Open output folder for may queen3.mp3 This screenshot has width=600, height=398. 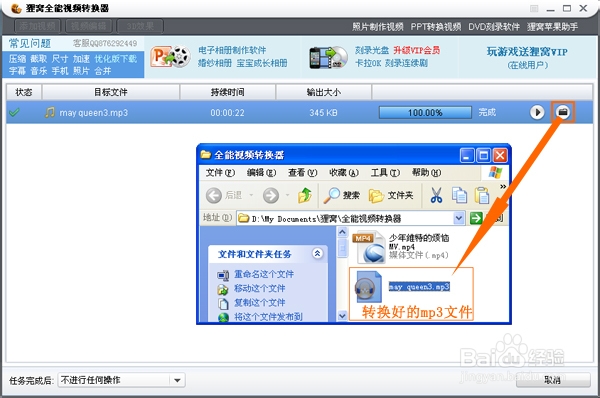point(563,112)
